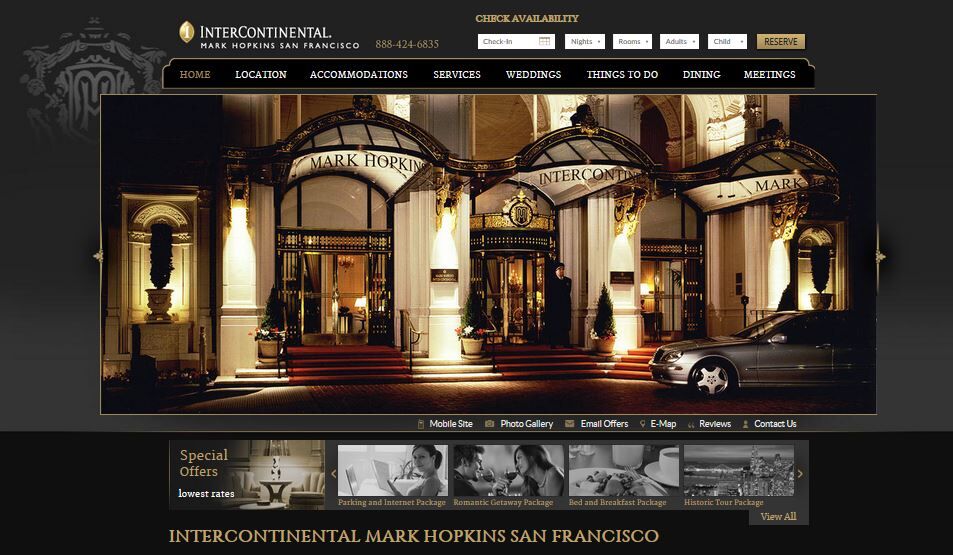Open the Location menu

261,74
